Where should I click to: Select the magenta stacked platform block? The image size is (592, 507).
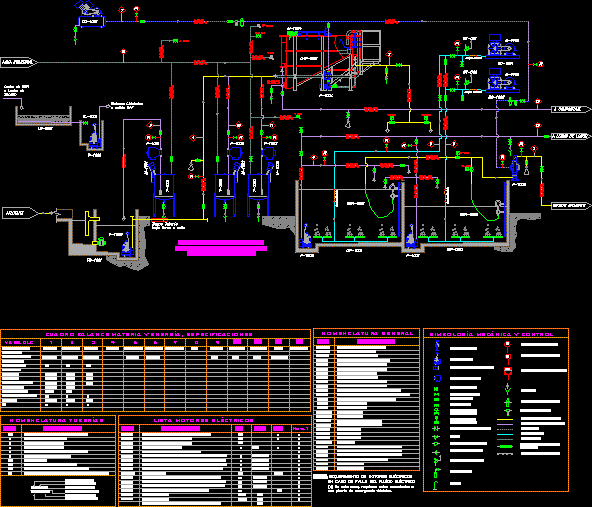point(221,248)
